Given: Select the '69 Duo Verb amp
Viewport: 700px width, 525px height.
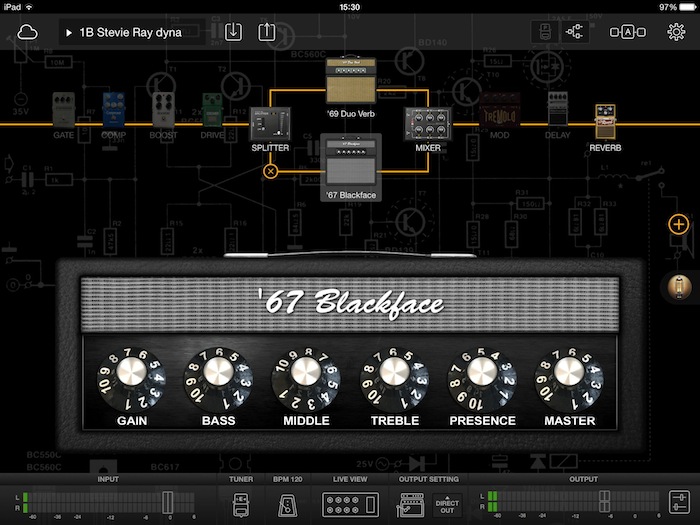Looking at the screenshot, I should click(x=348, y=79).
